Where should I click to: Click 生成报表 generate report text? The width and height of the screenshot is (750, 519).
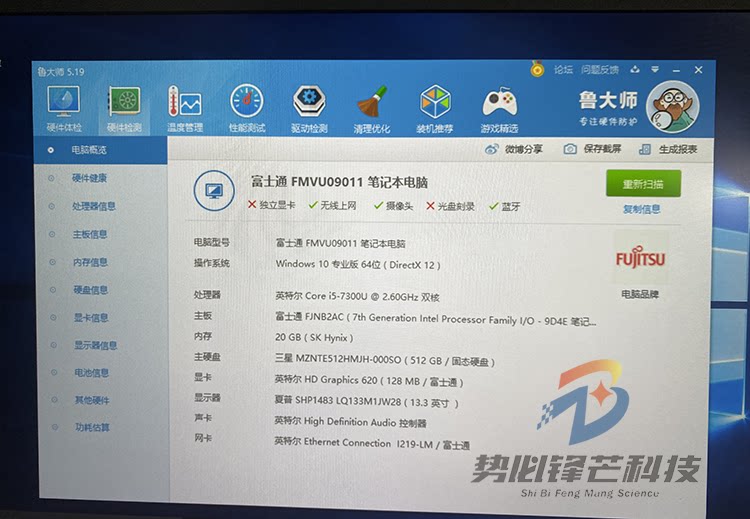coord(678,149)
